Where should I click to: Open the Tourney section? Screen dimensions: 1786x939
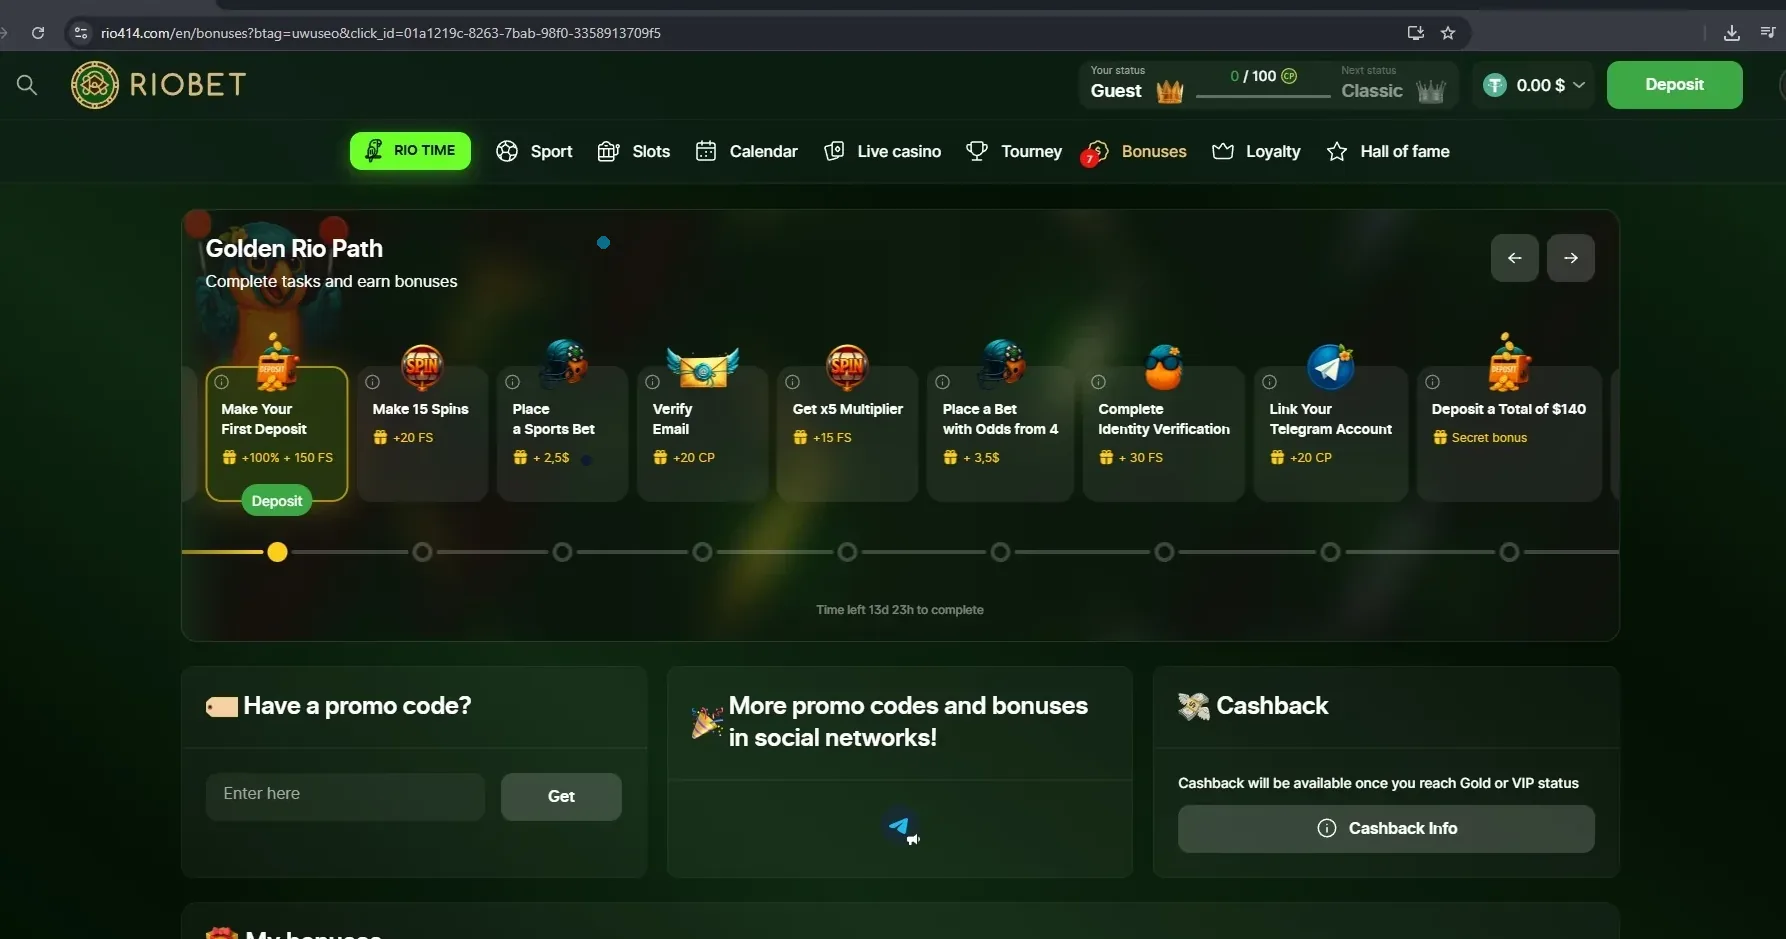1014,152
